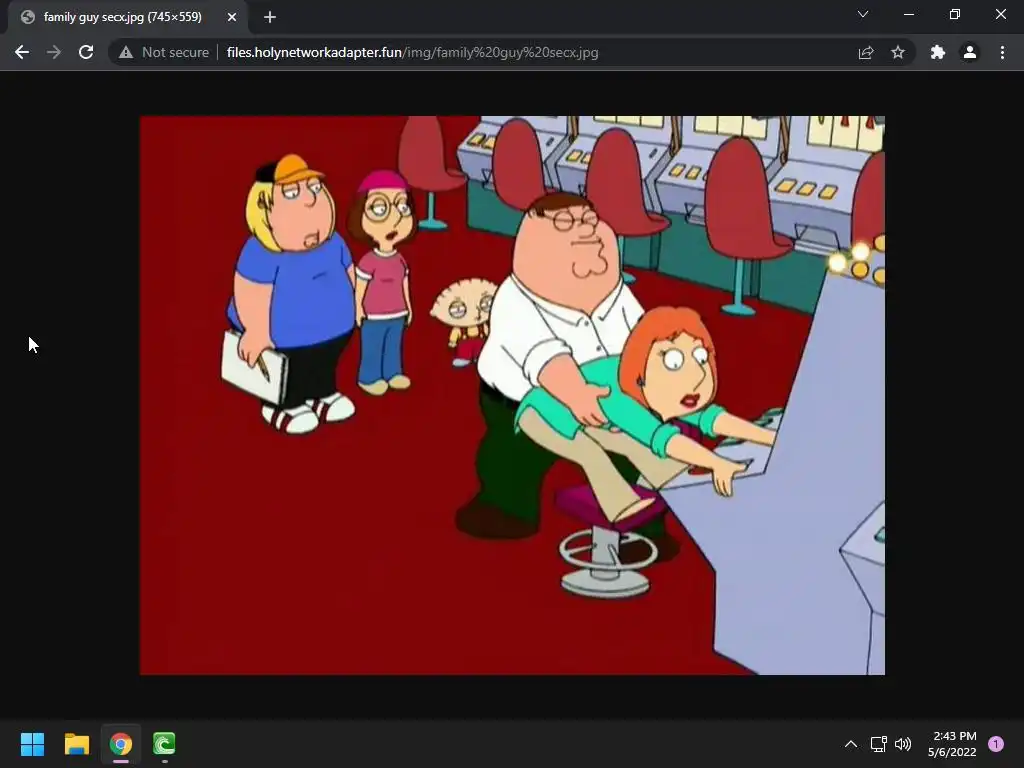This screenshot has width=1024, height=768.
Task: Open the Extensions puzzle icon
Action: (x=938, y=52)
